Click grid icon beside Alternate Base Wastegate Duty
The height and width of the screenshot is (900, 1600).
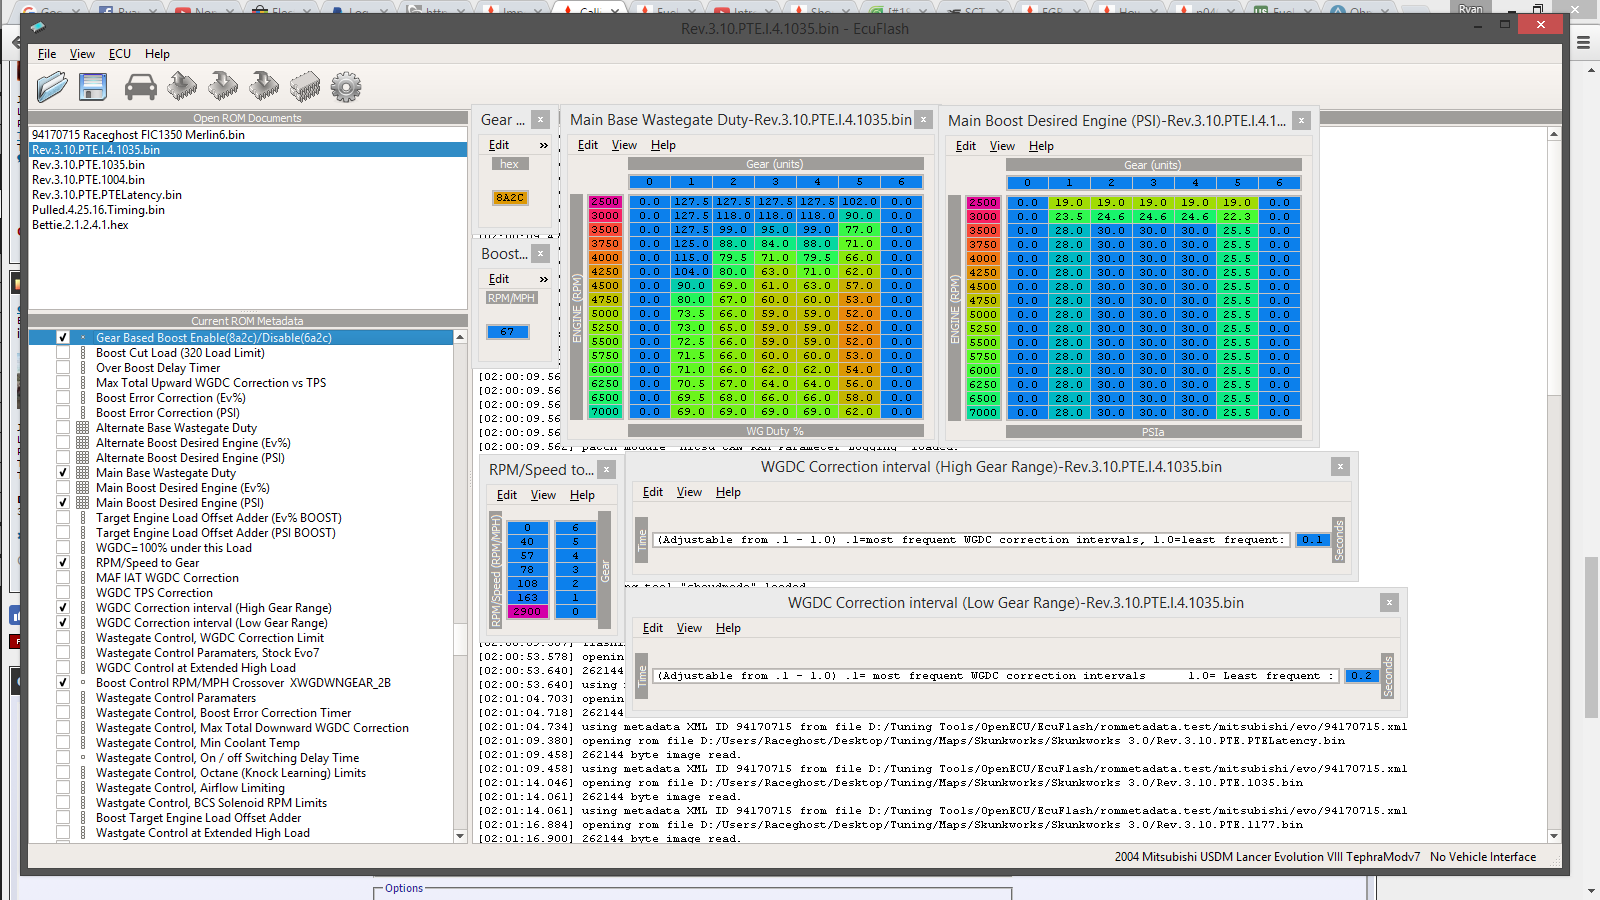[x=83, y=428]
